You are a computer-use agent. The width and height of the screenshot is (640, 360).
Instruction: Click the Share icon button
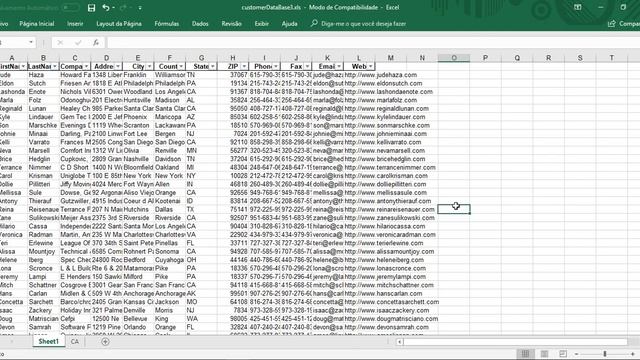click(x=611, y=24)
